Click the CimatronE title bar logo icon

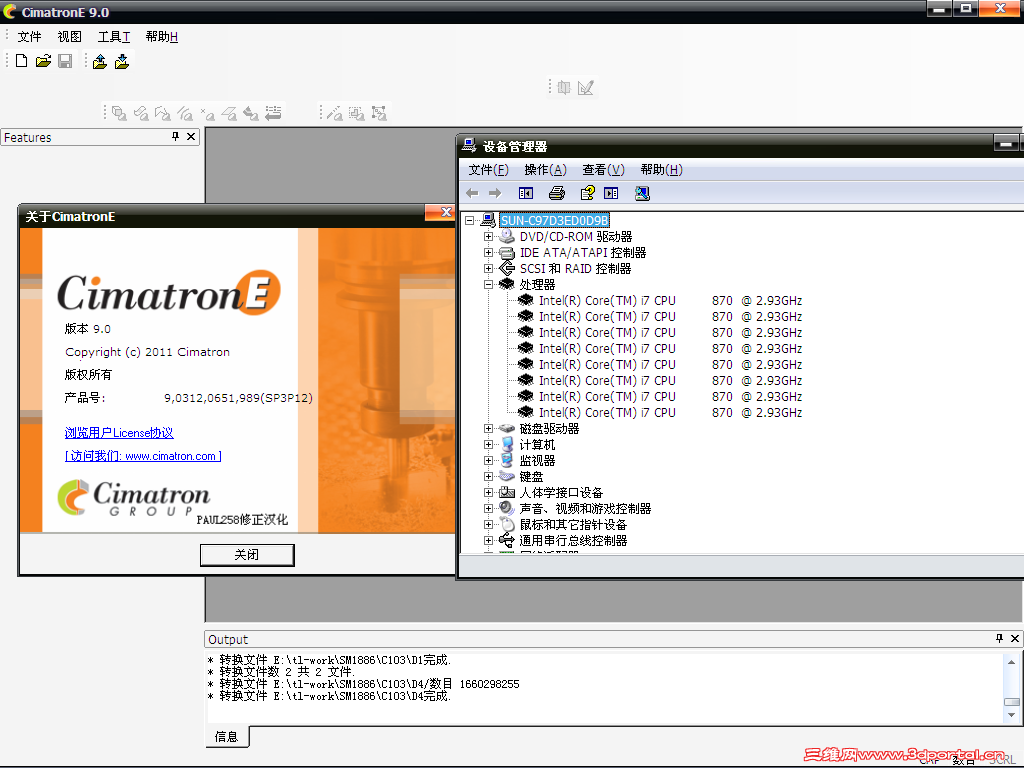tap(10, 12)
